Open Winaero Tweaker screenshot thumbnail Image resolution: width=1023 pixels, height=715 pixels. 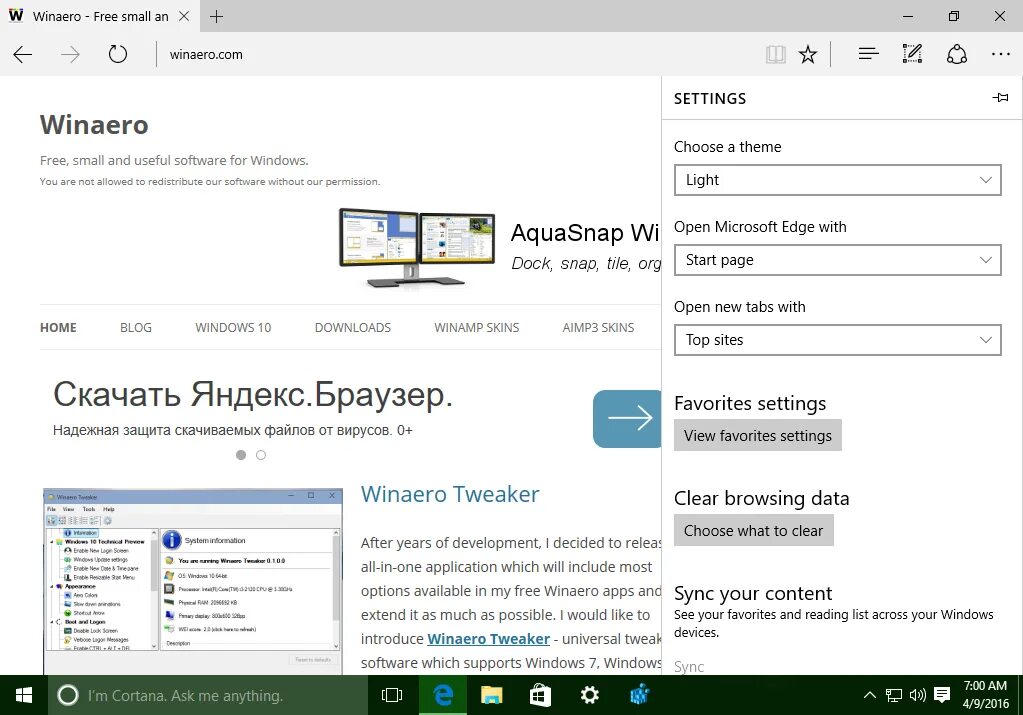tap(192, 581)
